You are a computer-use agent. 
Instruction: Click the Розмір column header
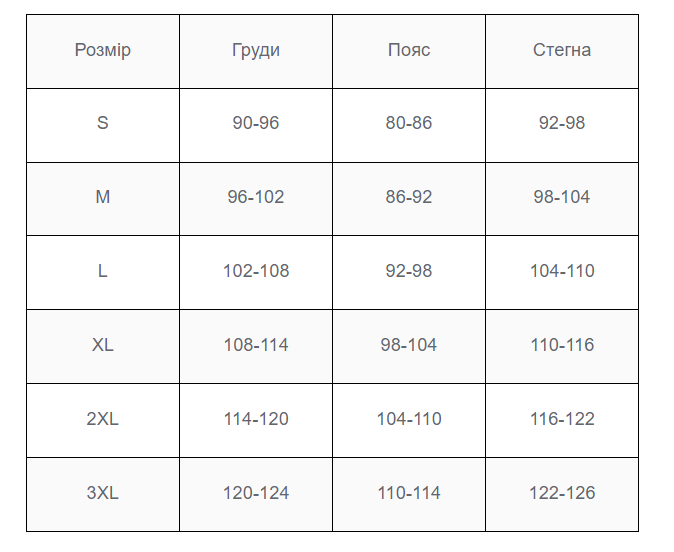(x=103, y=50)
